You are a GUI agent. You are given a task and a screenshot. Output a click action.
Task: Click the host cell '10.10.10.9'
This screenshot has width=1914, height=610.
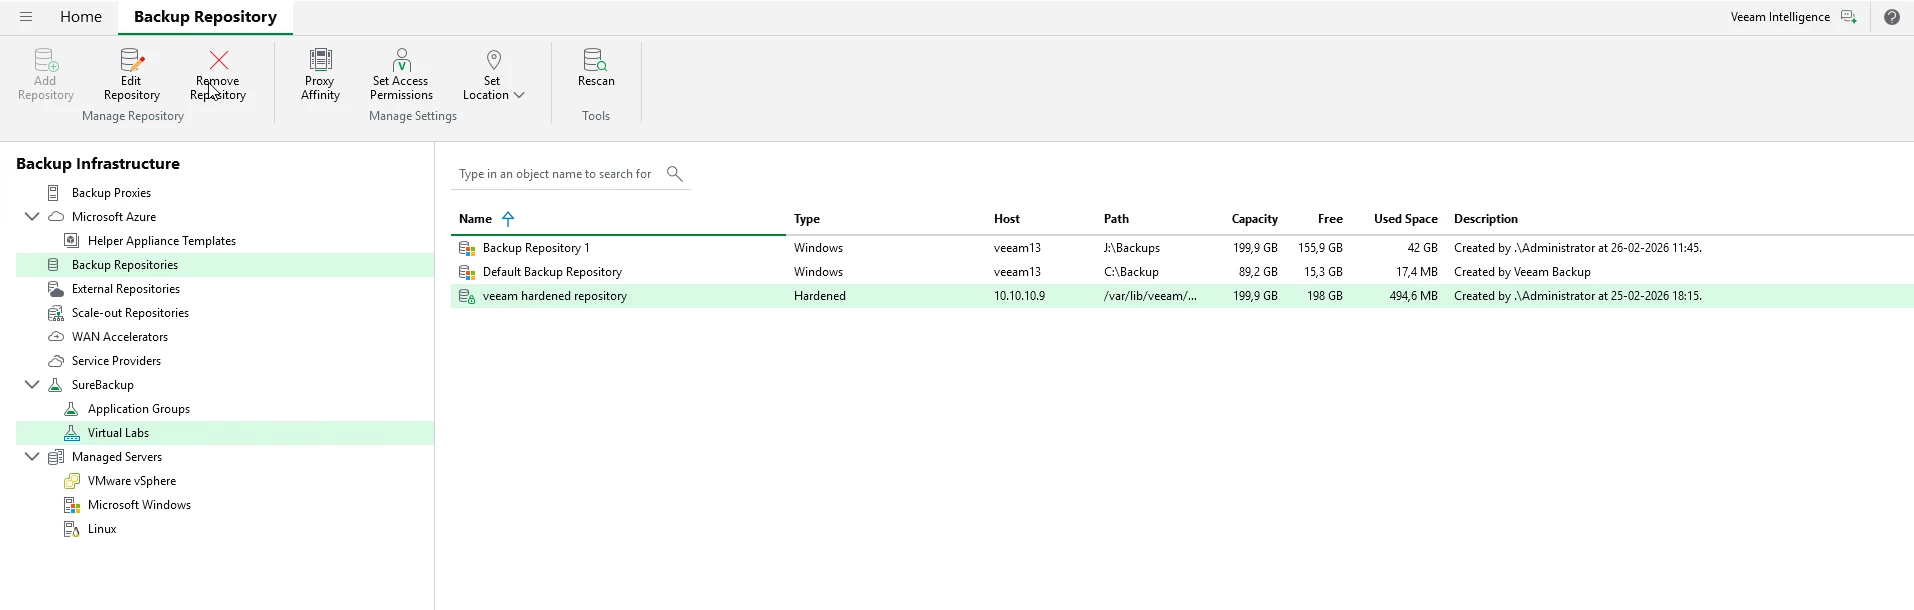click(x=1019, y=296)
